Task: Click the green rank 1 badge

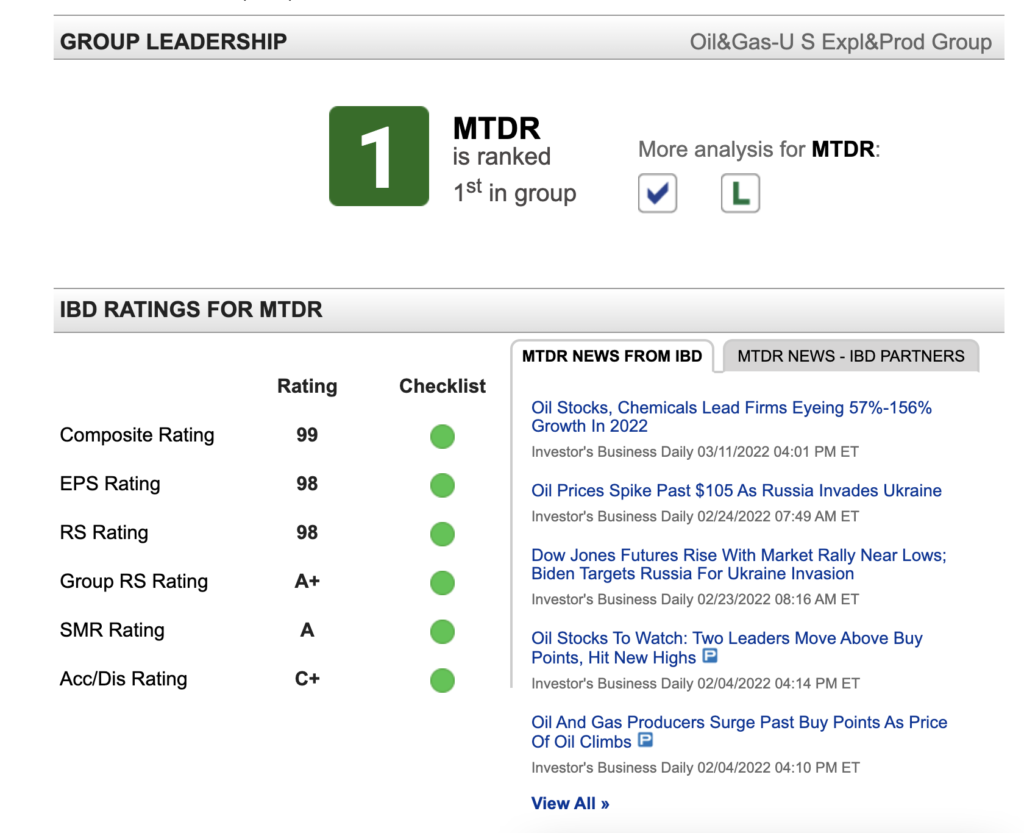Action: [379, 156]
